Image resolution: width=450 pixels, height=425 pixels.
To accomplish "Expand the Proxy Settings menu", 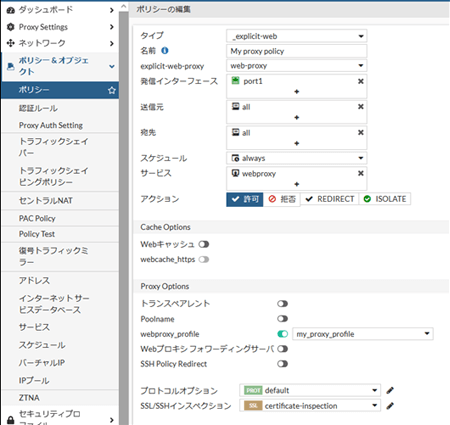I will pos(60,27).
